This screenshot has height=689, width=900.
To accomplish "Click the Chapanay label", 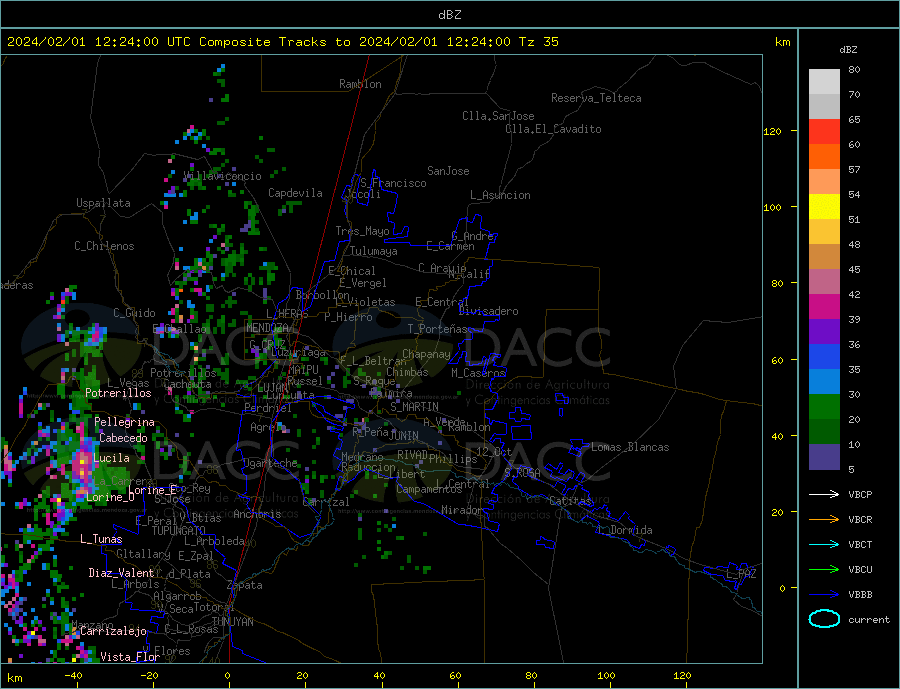I will 426,354.
